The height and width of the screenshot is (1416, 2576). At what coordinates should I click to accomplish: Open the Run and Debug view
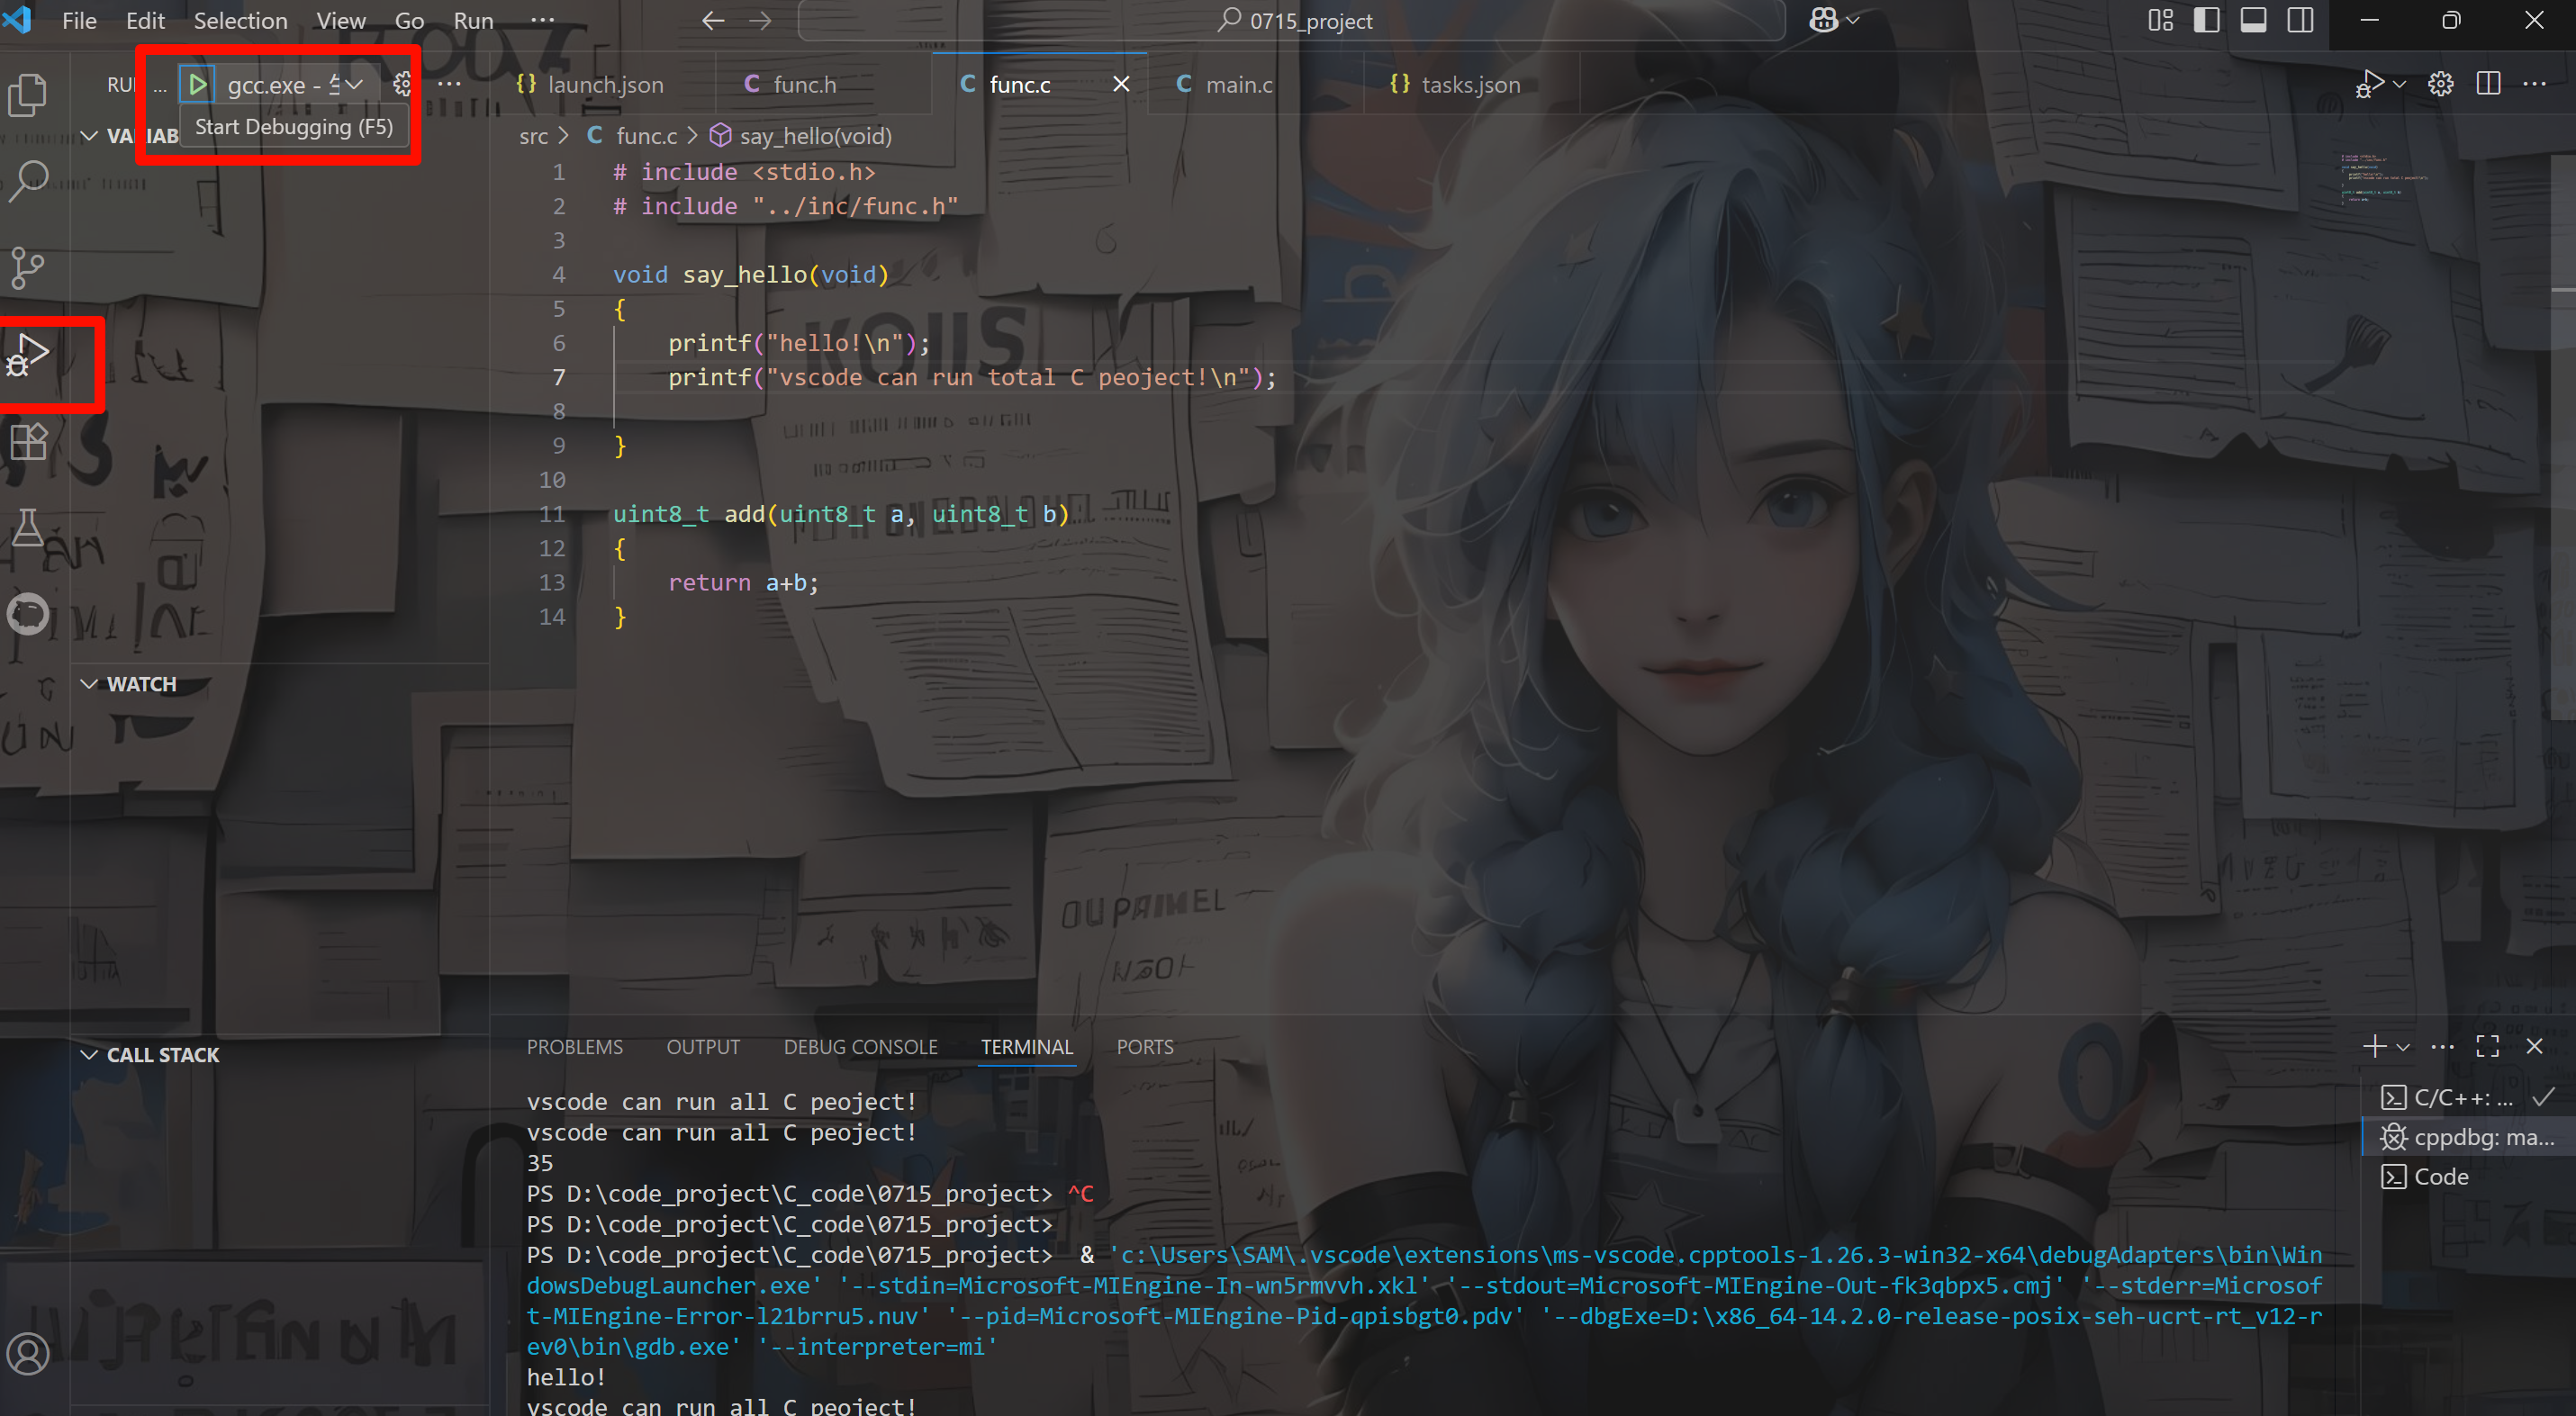(x=28, y=354)
